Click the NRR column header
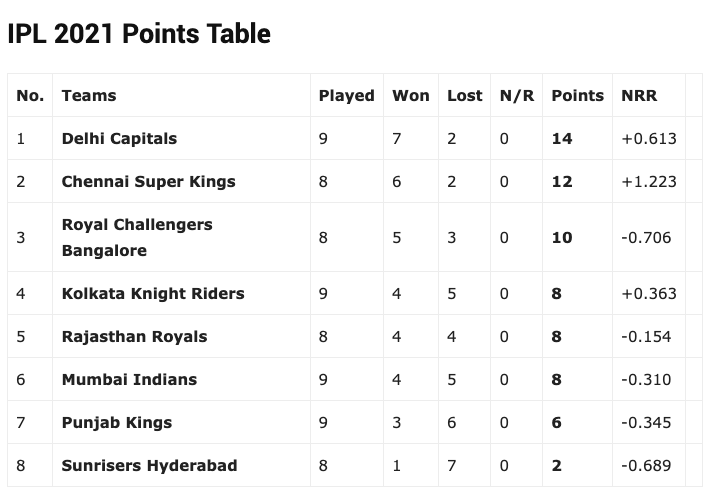This screenshot has height=492, width=711. click(x=637, y=95)
